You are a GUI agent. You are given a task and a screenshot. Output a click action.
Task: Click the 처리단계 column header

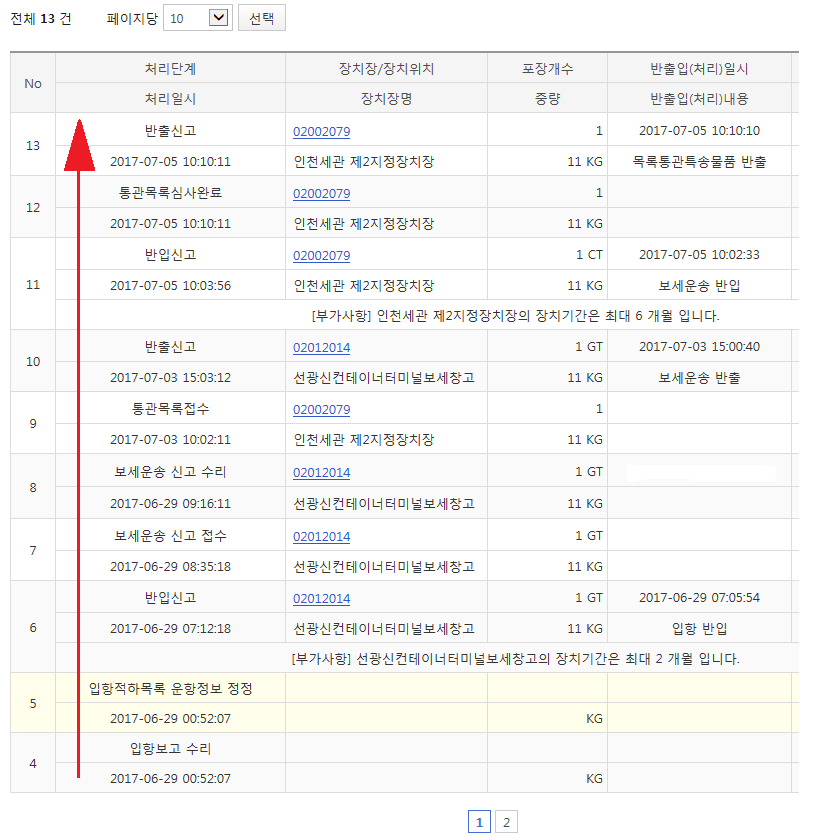pos(170,67)
